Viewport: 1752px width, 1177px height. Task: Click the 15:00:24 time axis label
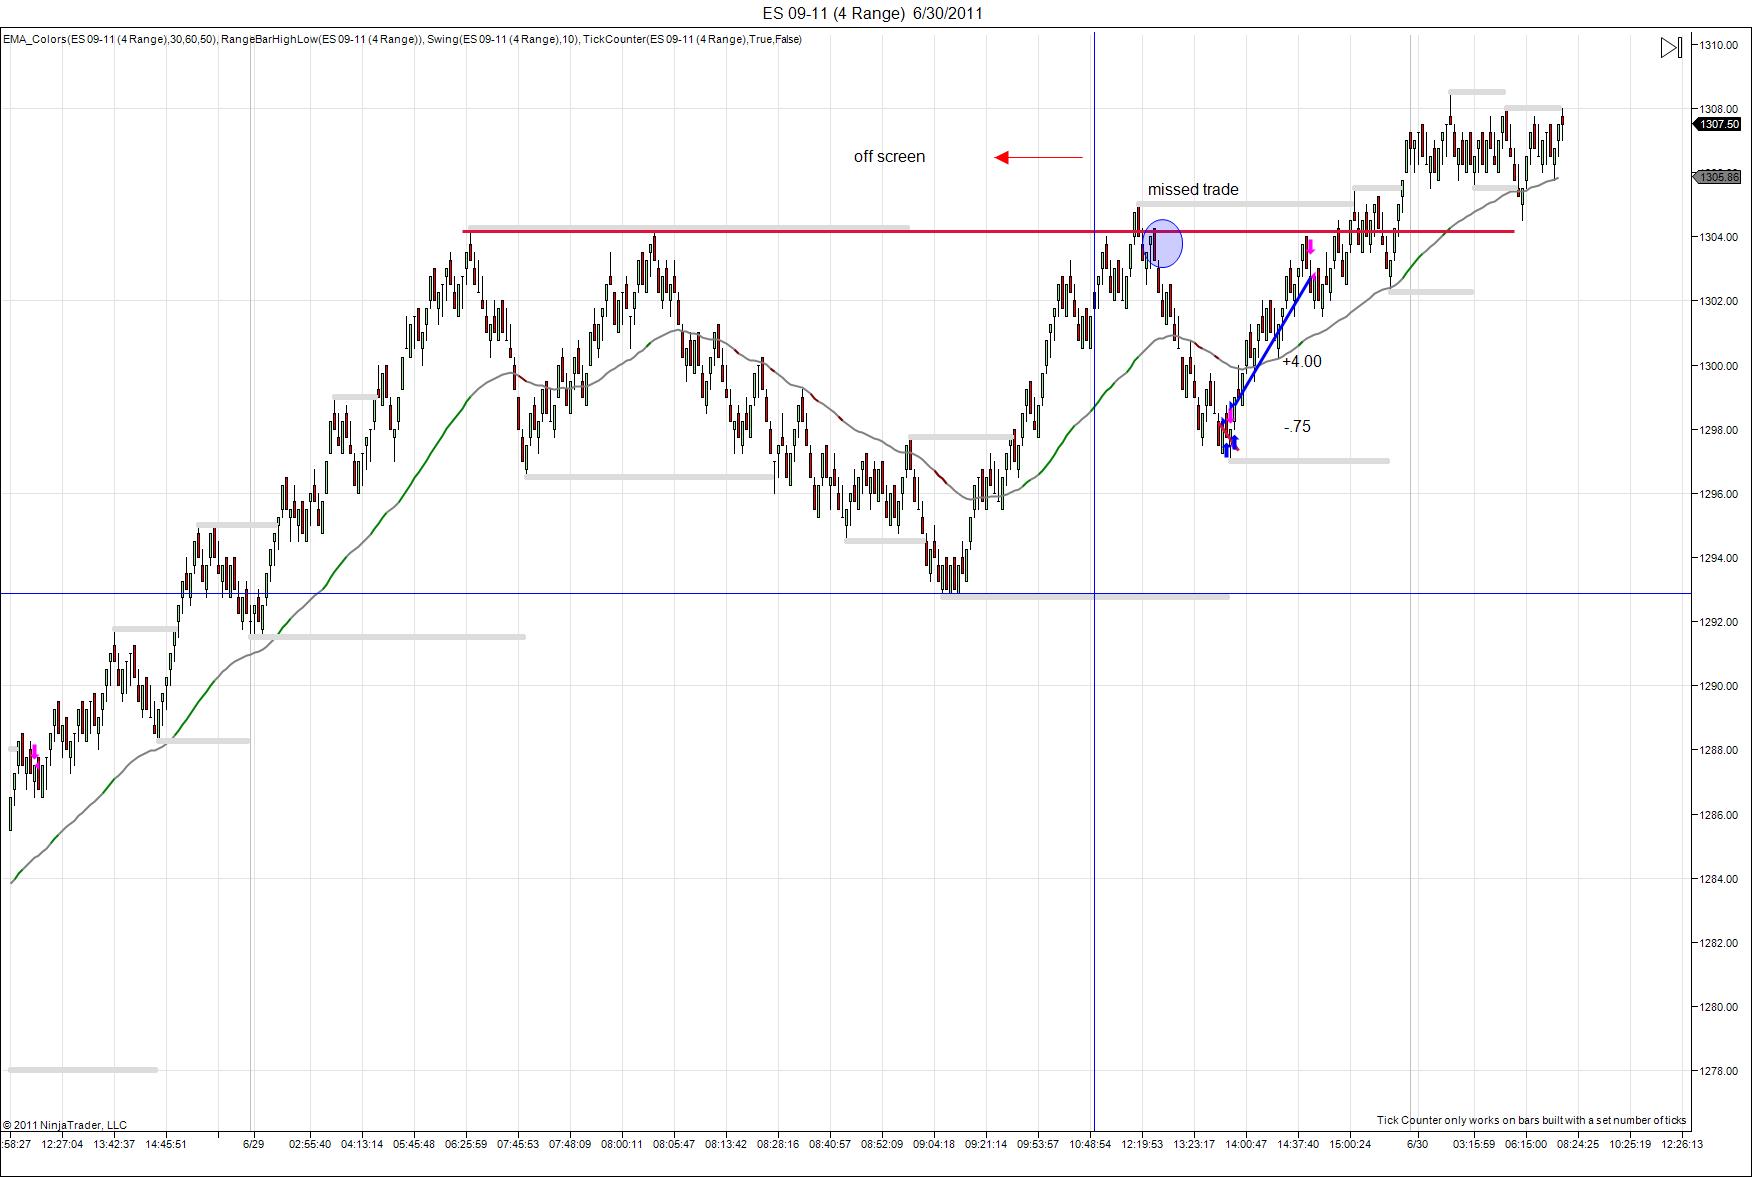click(x=1350, y=1144)
